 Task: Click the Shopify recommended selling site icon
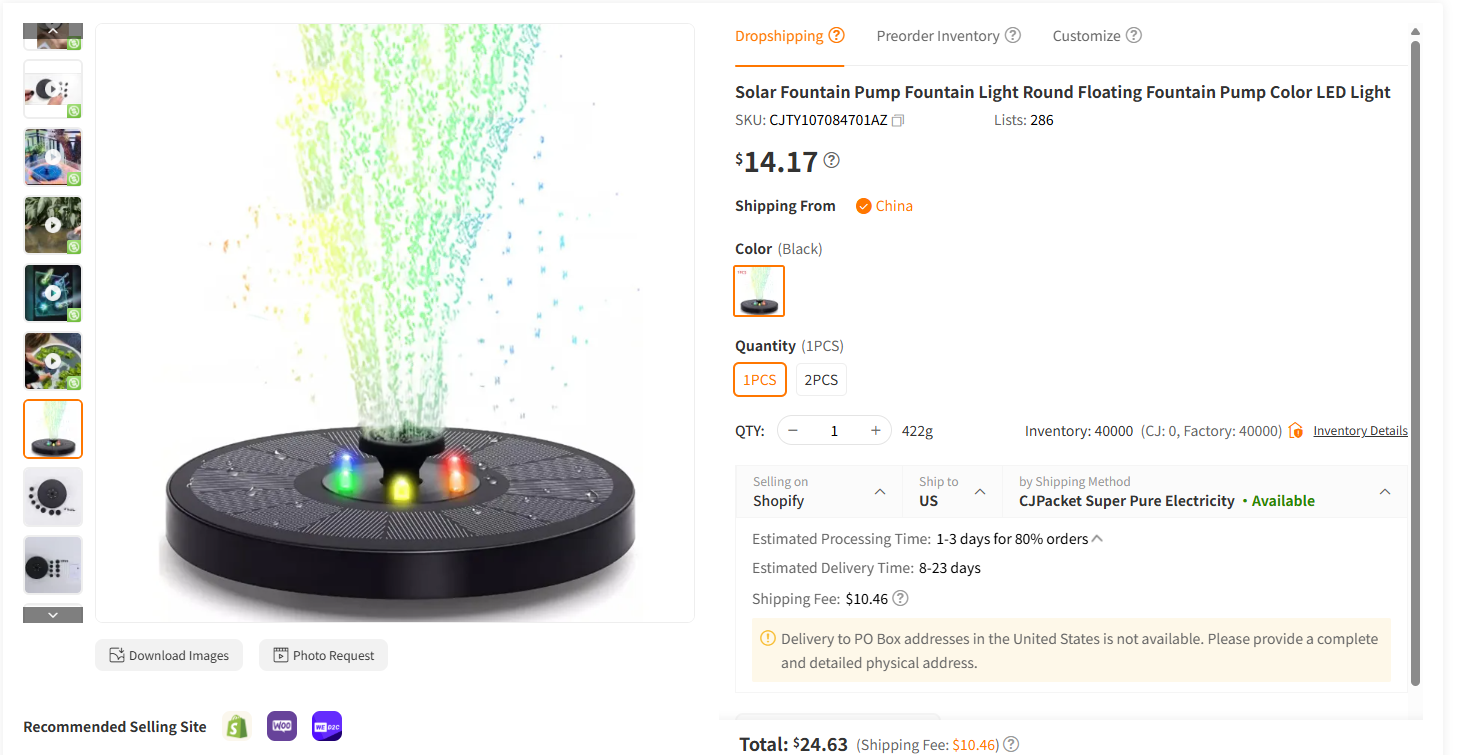click(237, 727)
